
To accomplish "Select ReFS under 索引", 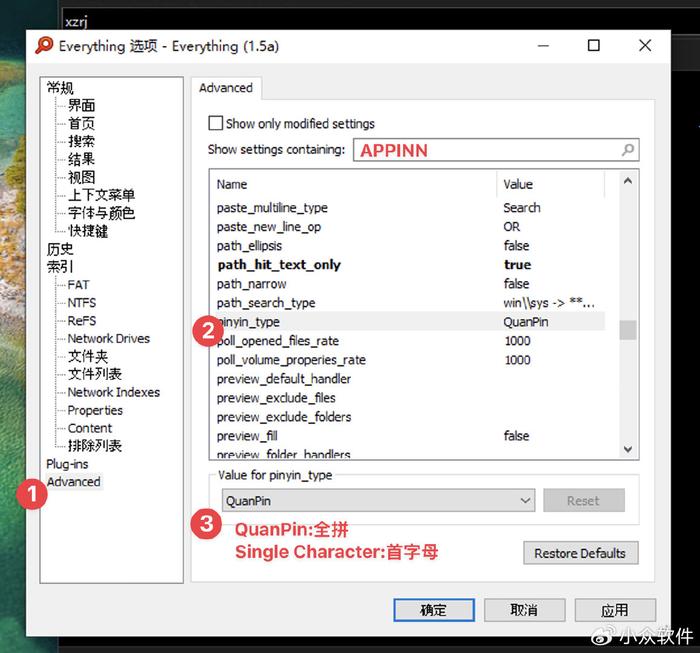I will (82, 320).
